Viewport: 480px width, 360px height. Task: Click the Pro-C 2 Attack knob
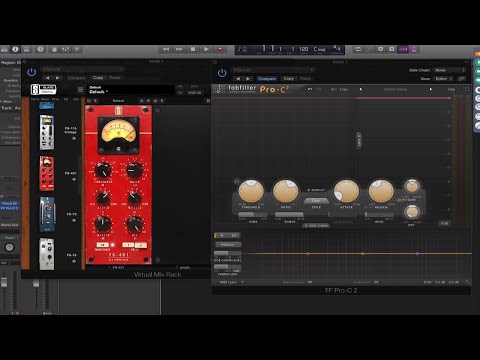(346, 191)
